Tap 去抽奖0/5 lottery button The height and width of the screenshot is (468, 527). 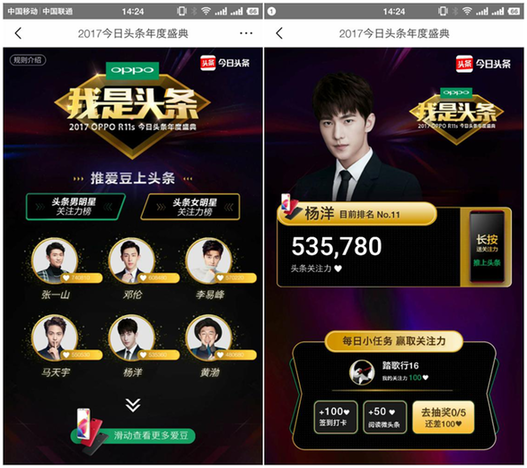point(443,417)
